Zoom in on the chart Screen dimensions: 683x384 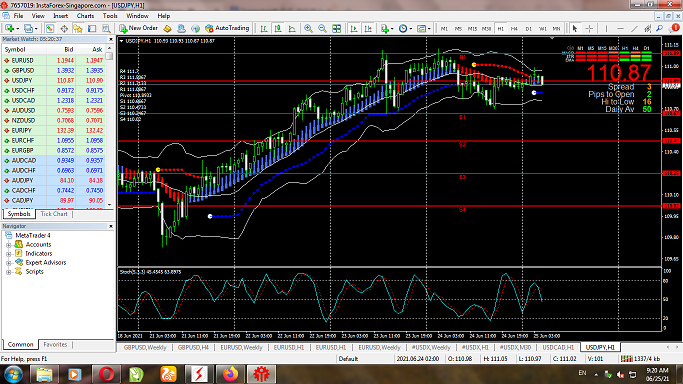point(308,28)
